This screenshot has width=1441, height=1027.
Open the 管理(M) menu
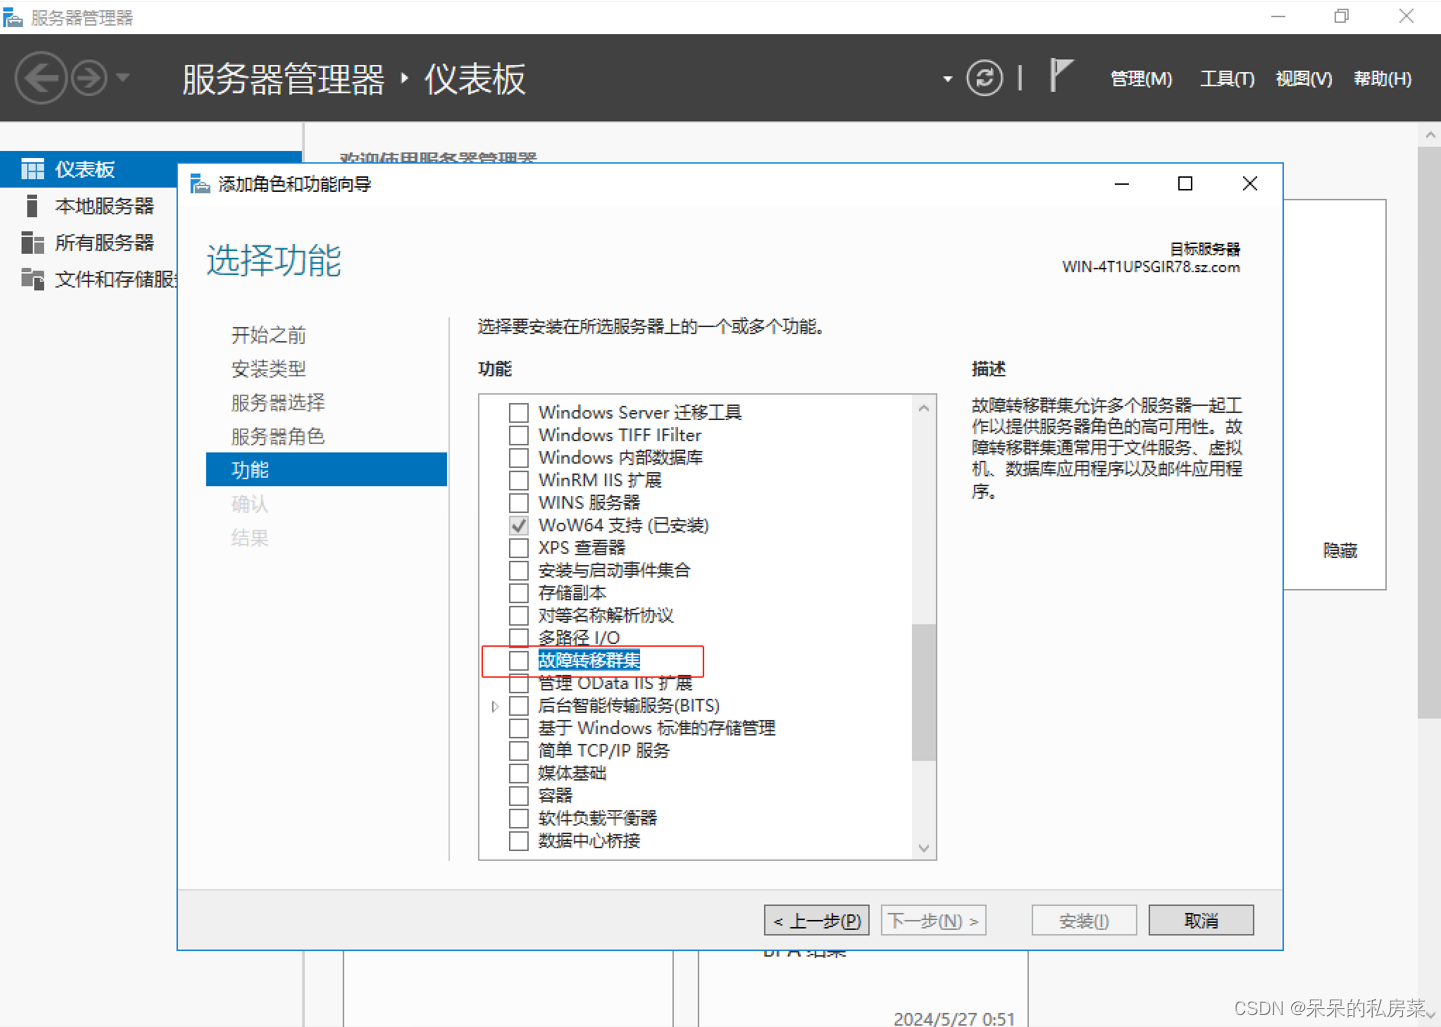tap(1141, 78)
